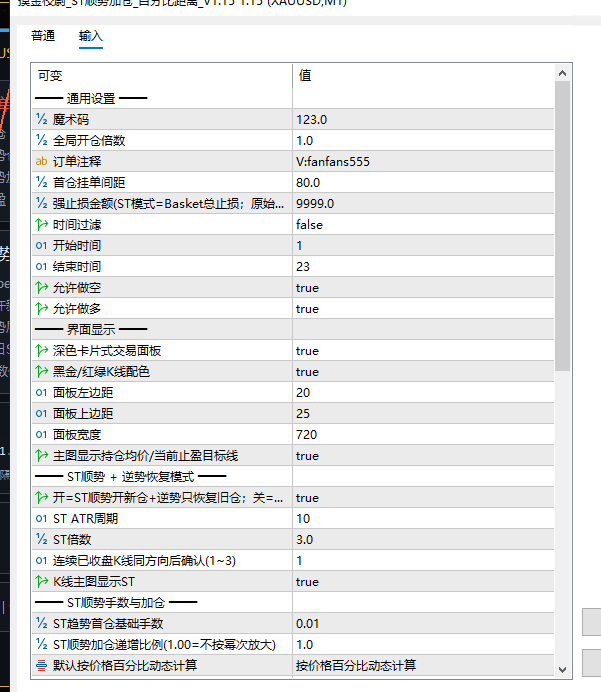601x692 pixels.
Task: Edit the 面板上边距 value 25
Action: pos(423,414)
